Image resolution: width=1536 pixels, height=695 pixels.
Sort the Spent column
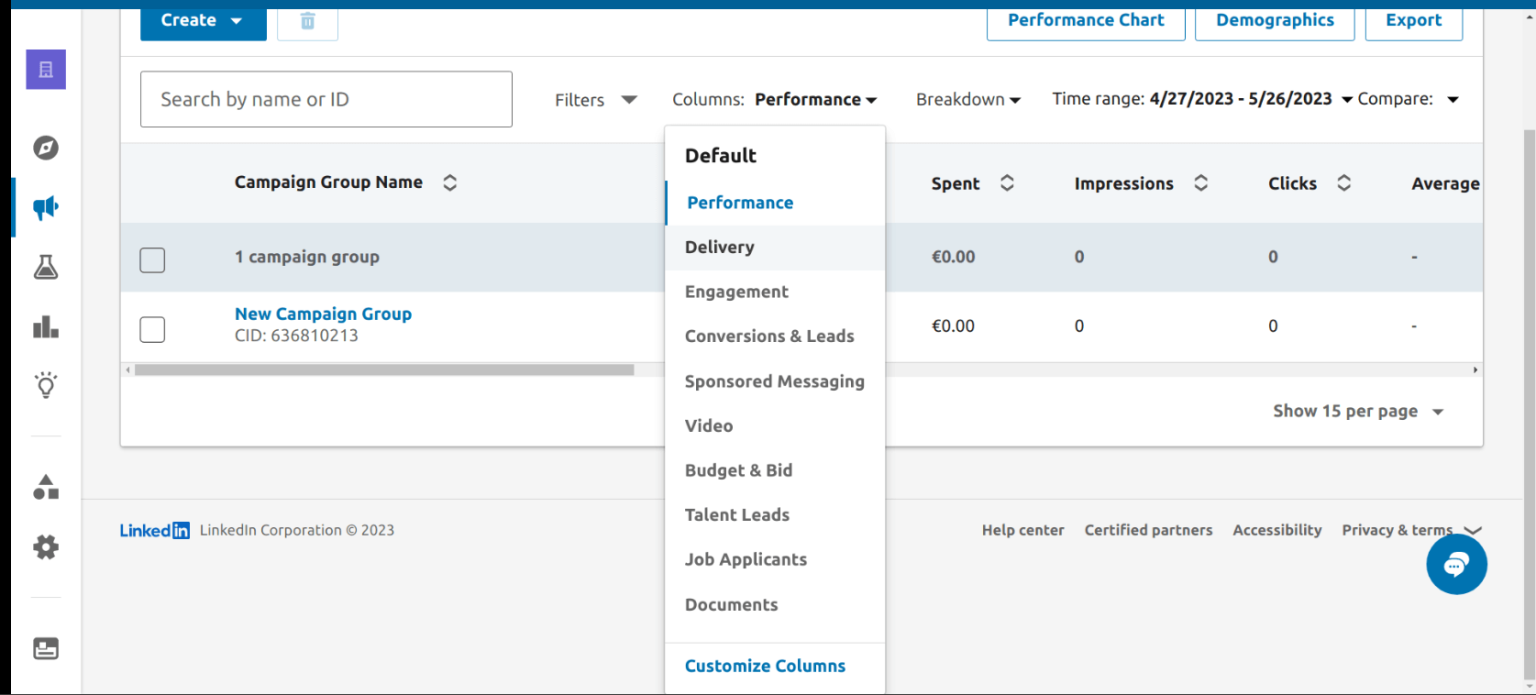pos(1007,183)
